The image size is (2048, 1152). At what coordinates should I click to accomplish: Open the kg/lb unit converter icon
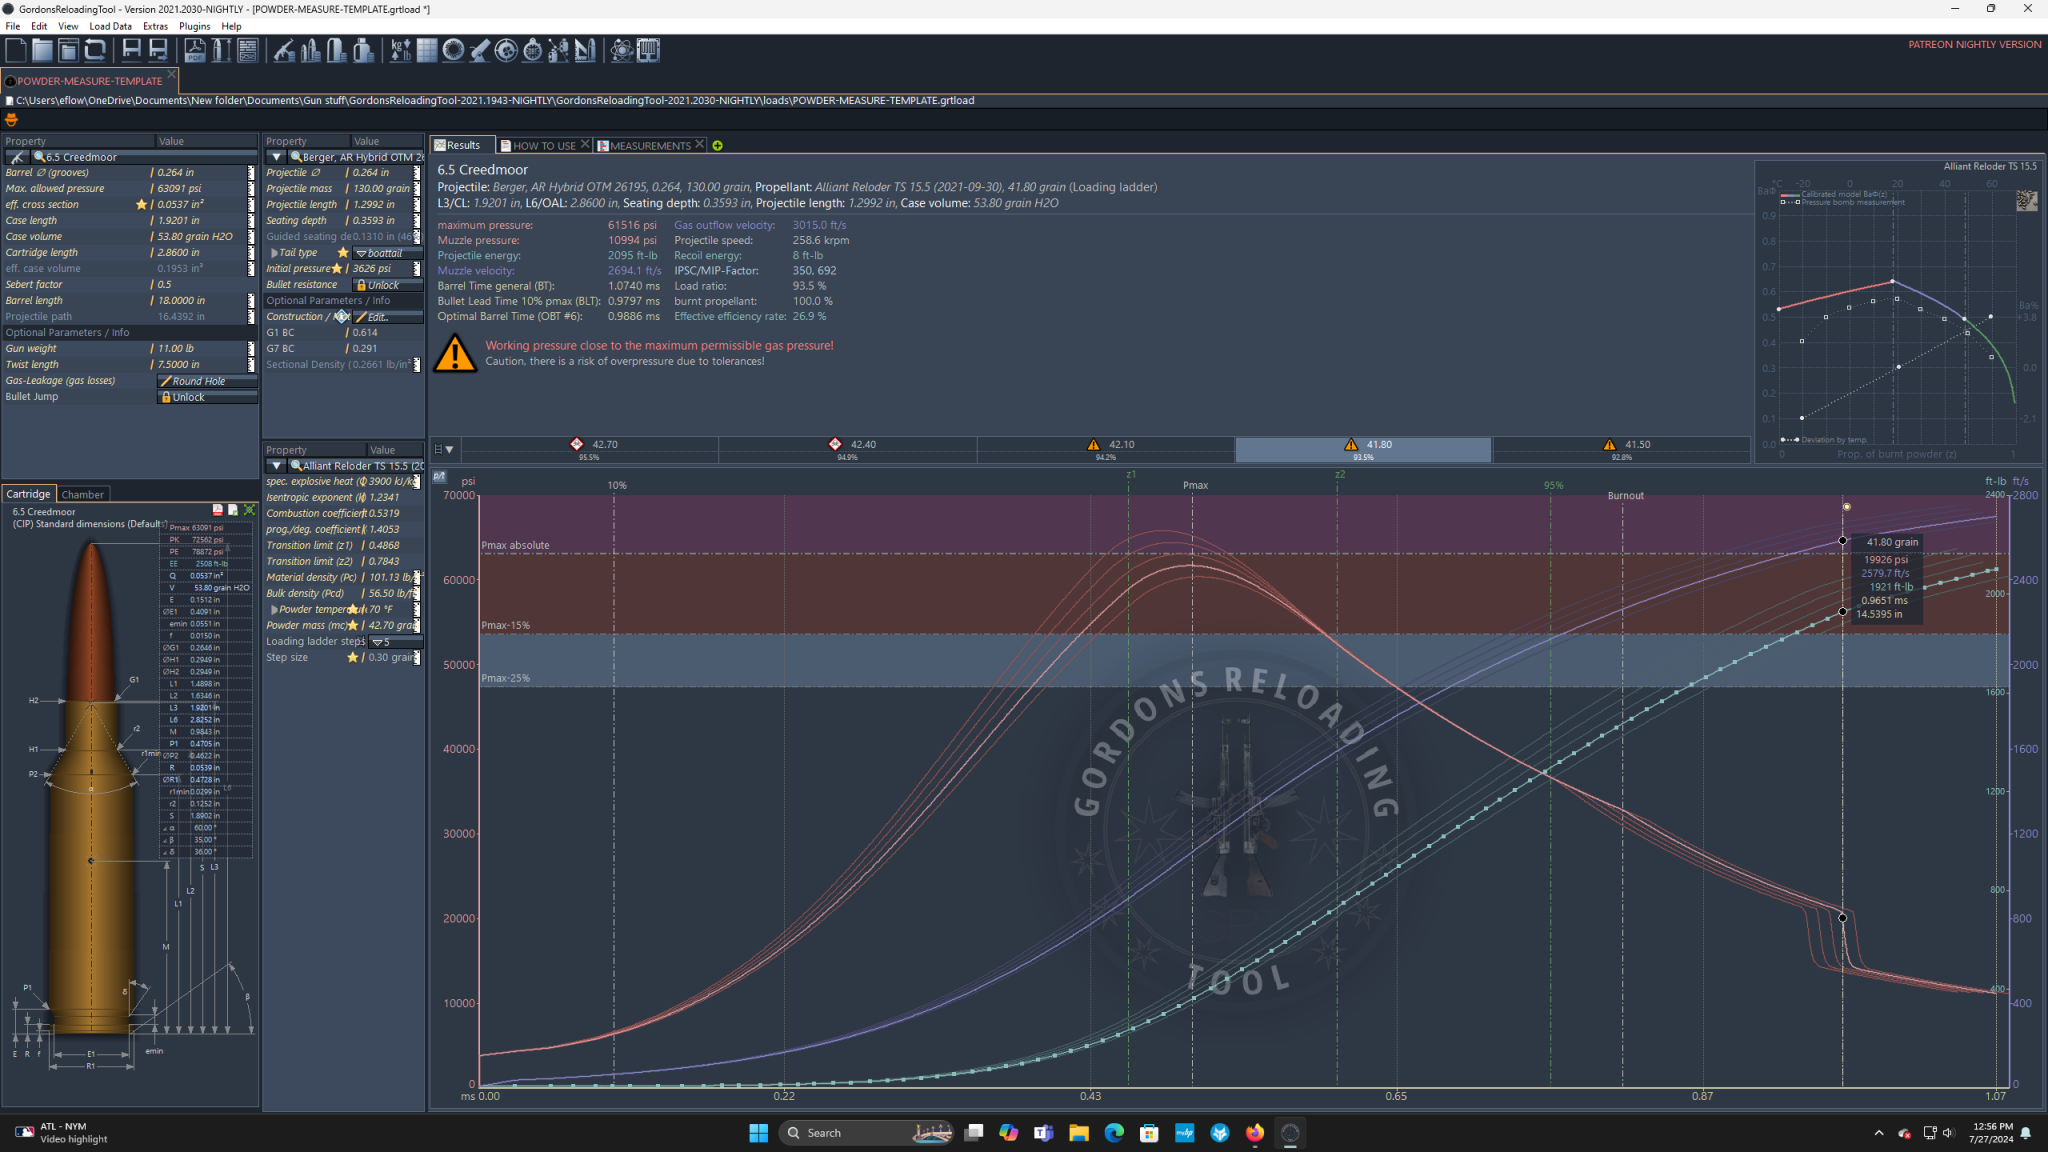(x=400, y=50)
